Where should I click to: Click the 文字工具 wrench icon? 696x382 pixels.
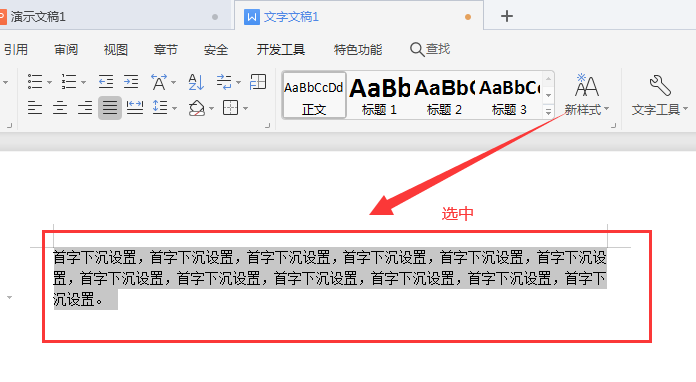tap(660, 85)
